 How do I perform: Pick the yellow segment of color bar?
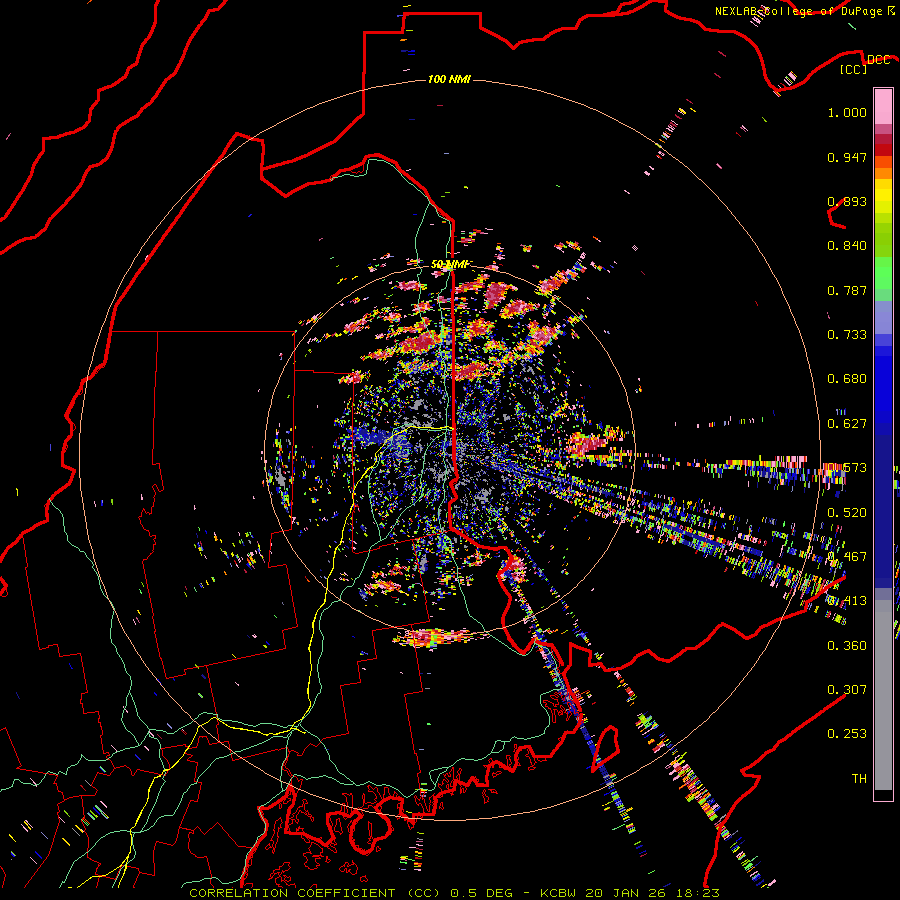point(883,197)
